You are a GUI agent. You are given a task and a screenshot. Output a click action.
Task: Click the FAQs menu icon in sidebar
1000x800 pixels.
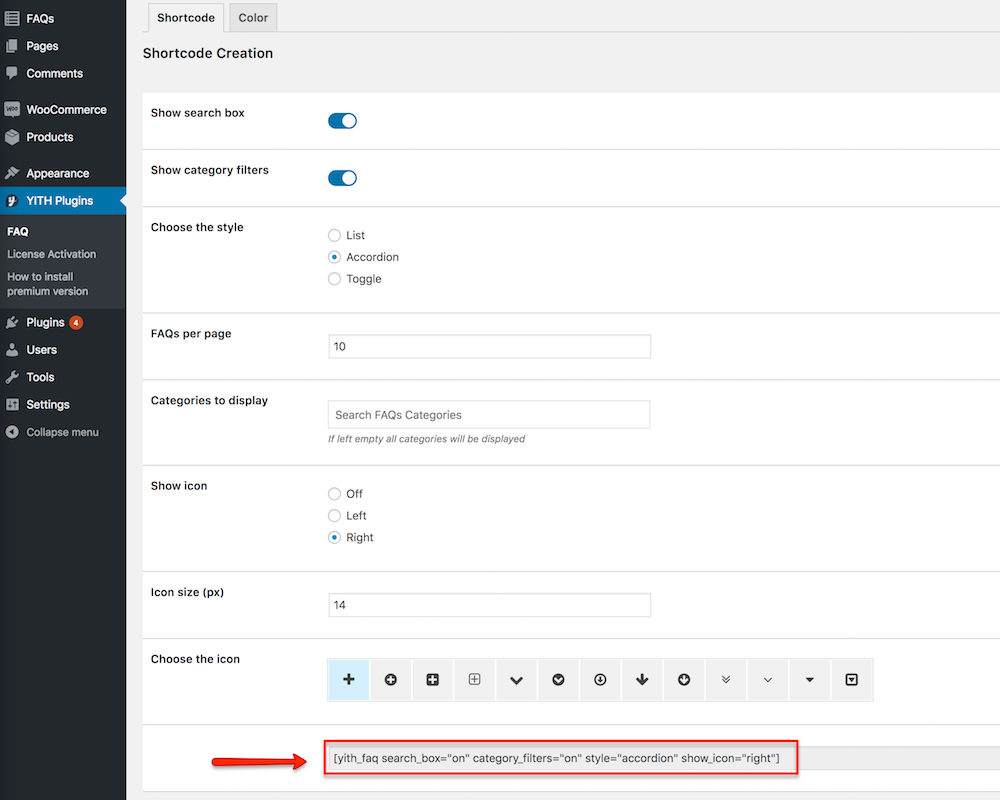11,19
